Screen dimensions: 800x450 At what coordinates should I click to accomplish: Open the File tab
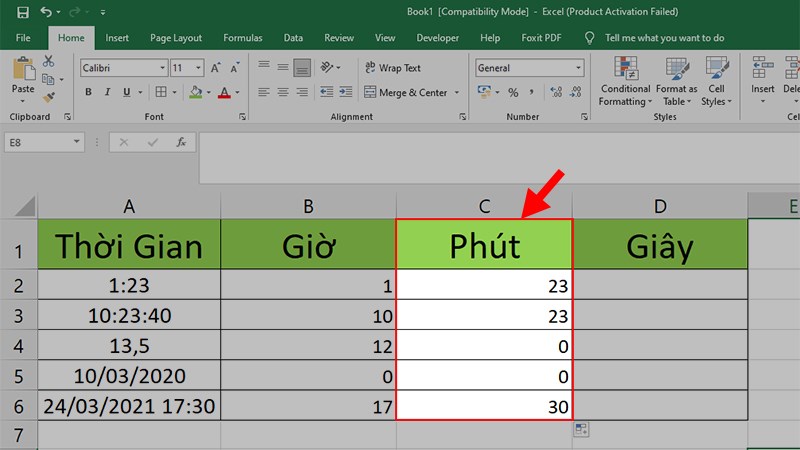23,38
